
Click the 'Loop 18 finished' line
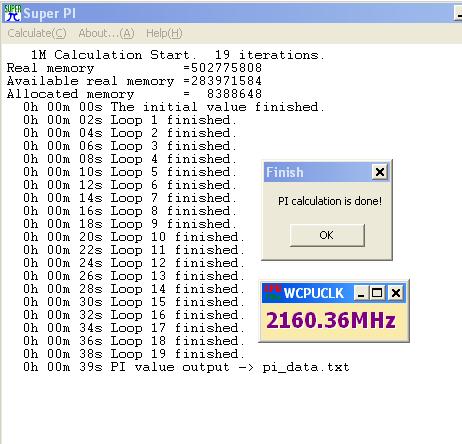tap(134, 341)
